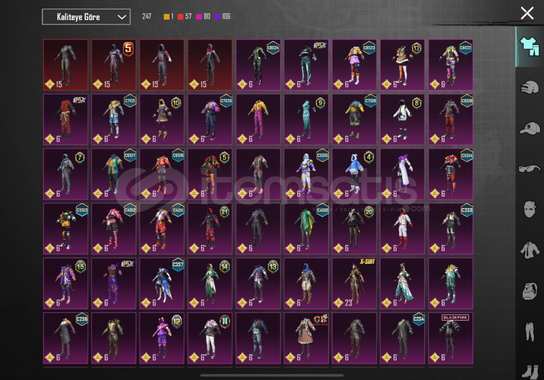Click the horizontal scroll indicator bar

tap(272, 375)
